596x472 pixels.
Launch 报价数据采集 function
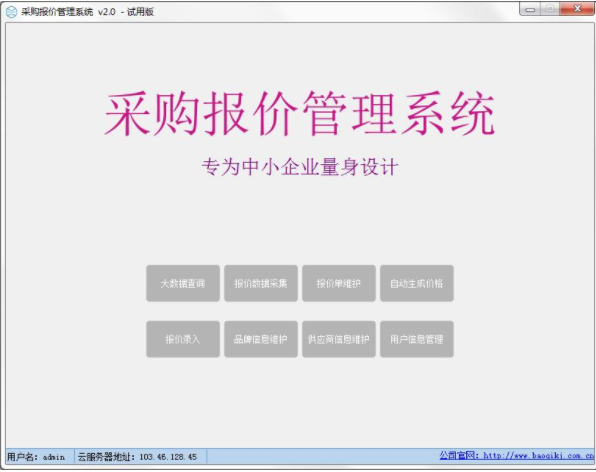point(261,283)
